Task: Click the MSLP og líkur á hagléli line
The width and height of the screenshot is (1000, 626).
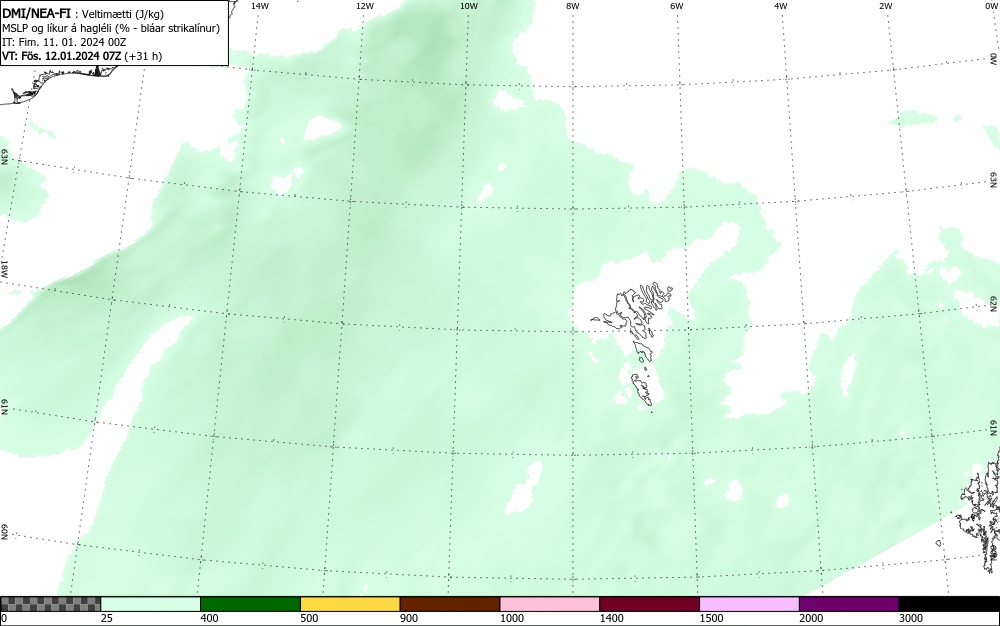Action: point(111,28)
